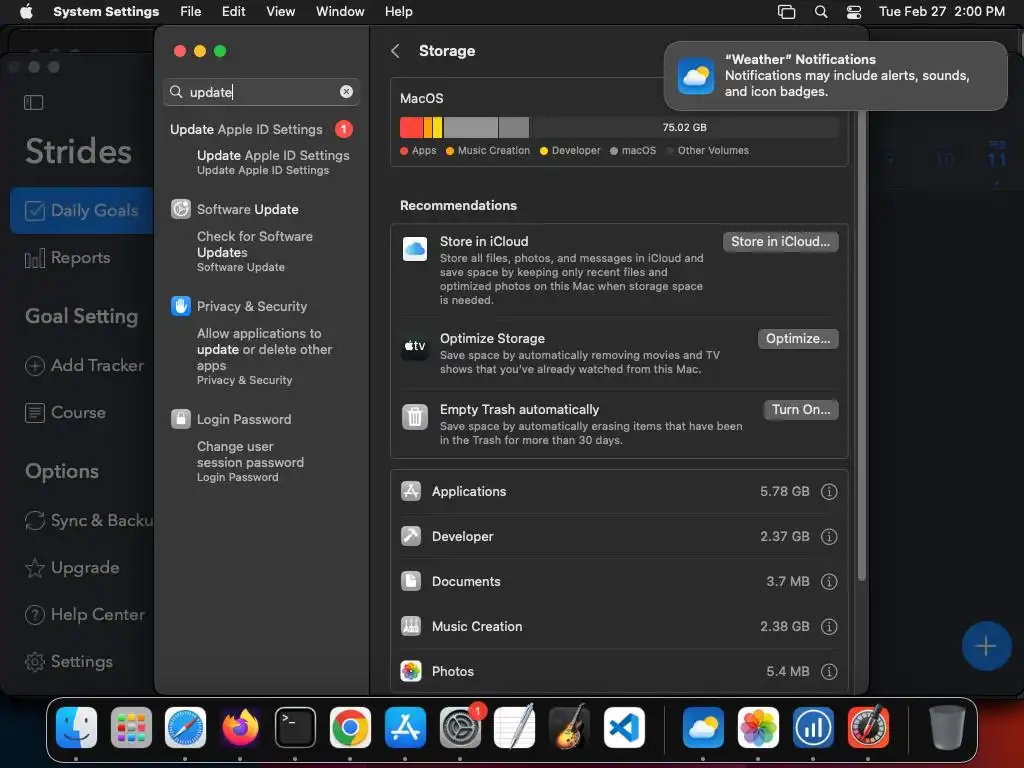
Task: Open App Store from the Dock
Action: point(405,728)
